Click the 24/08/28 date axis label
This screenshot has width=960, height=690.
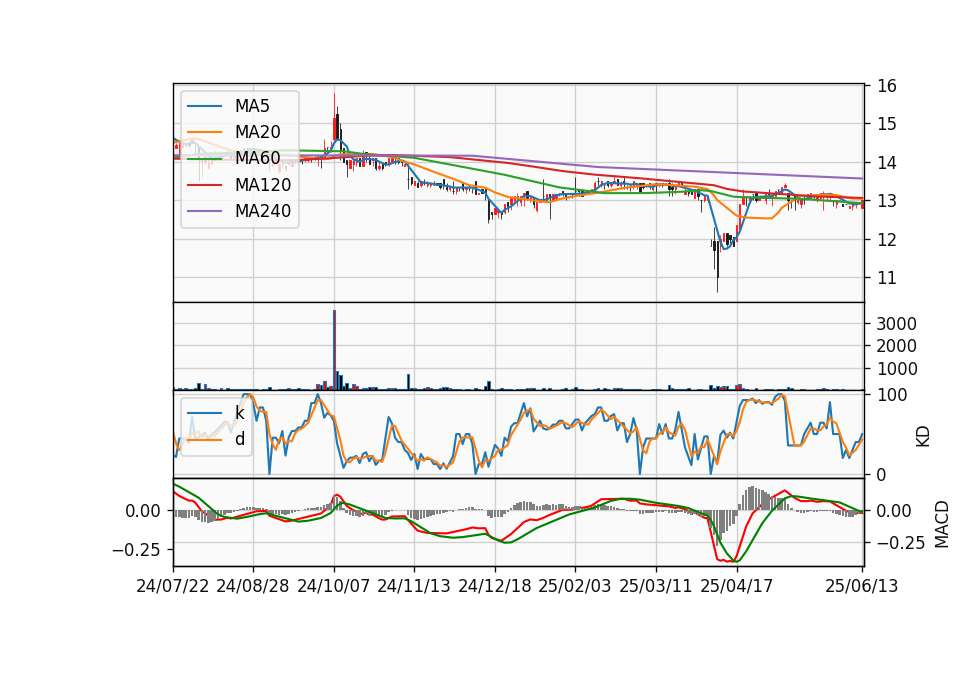point(253,586)
